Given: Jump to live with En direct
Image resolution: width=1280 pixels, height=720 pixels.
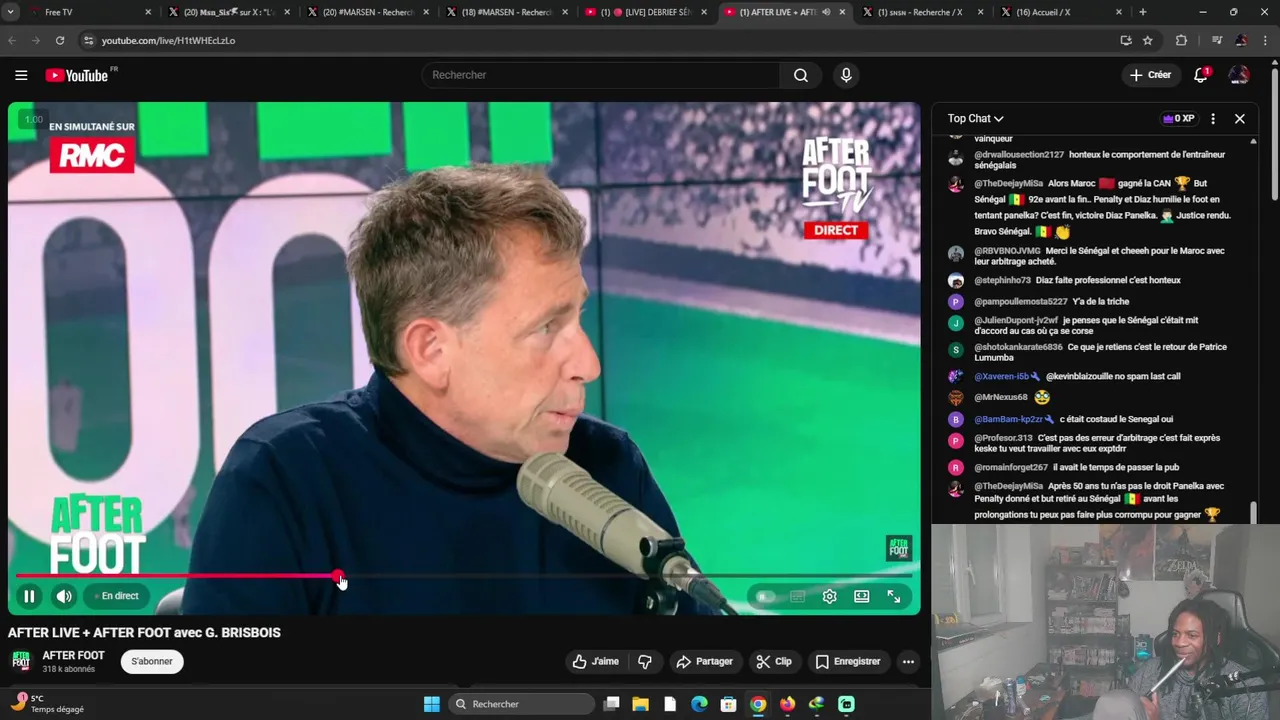Looking at the screenshot, I should (117, 596).
